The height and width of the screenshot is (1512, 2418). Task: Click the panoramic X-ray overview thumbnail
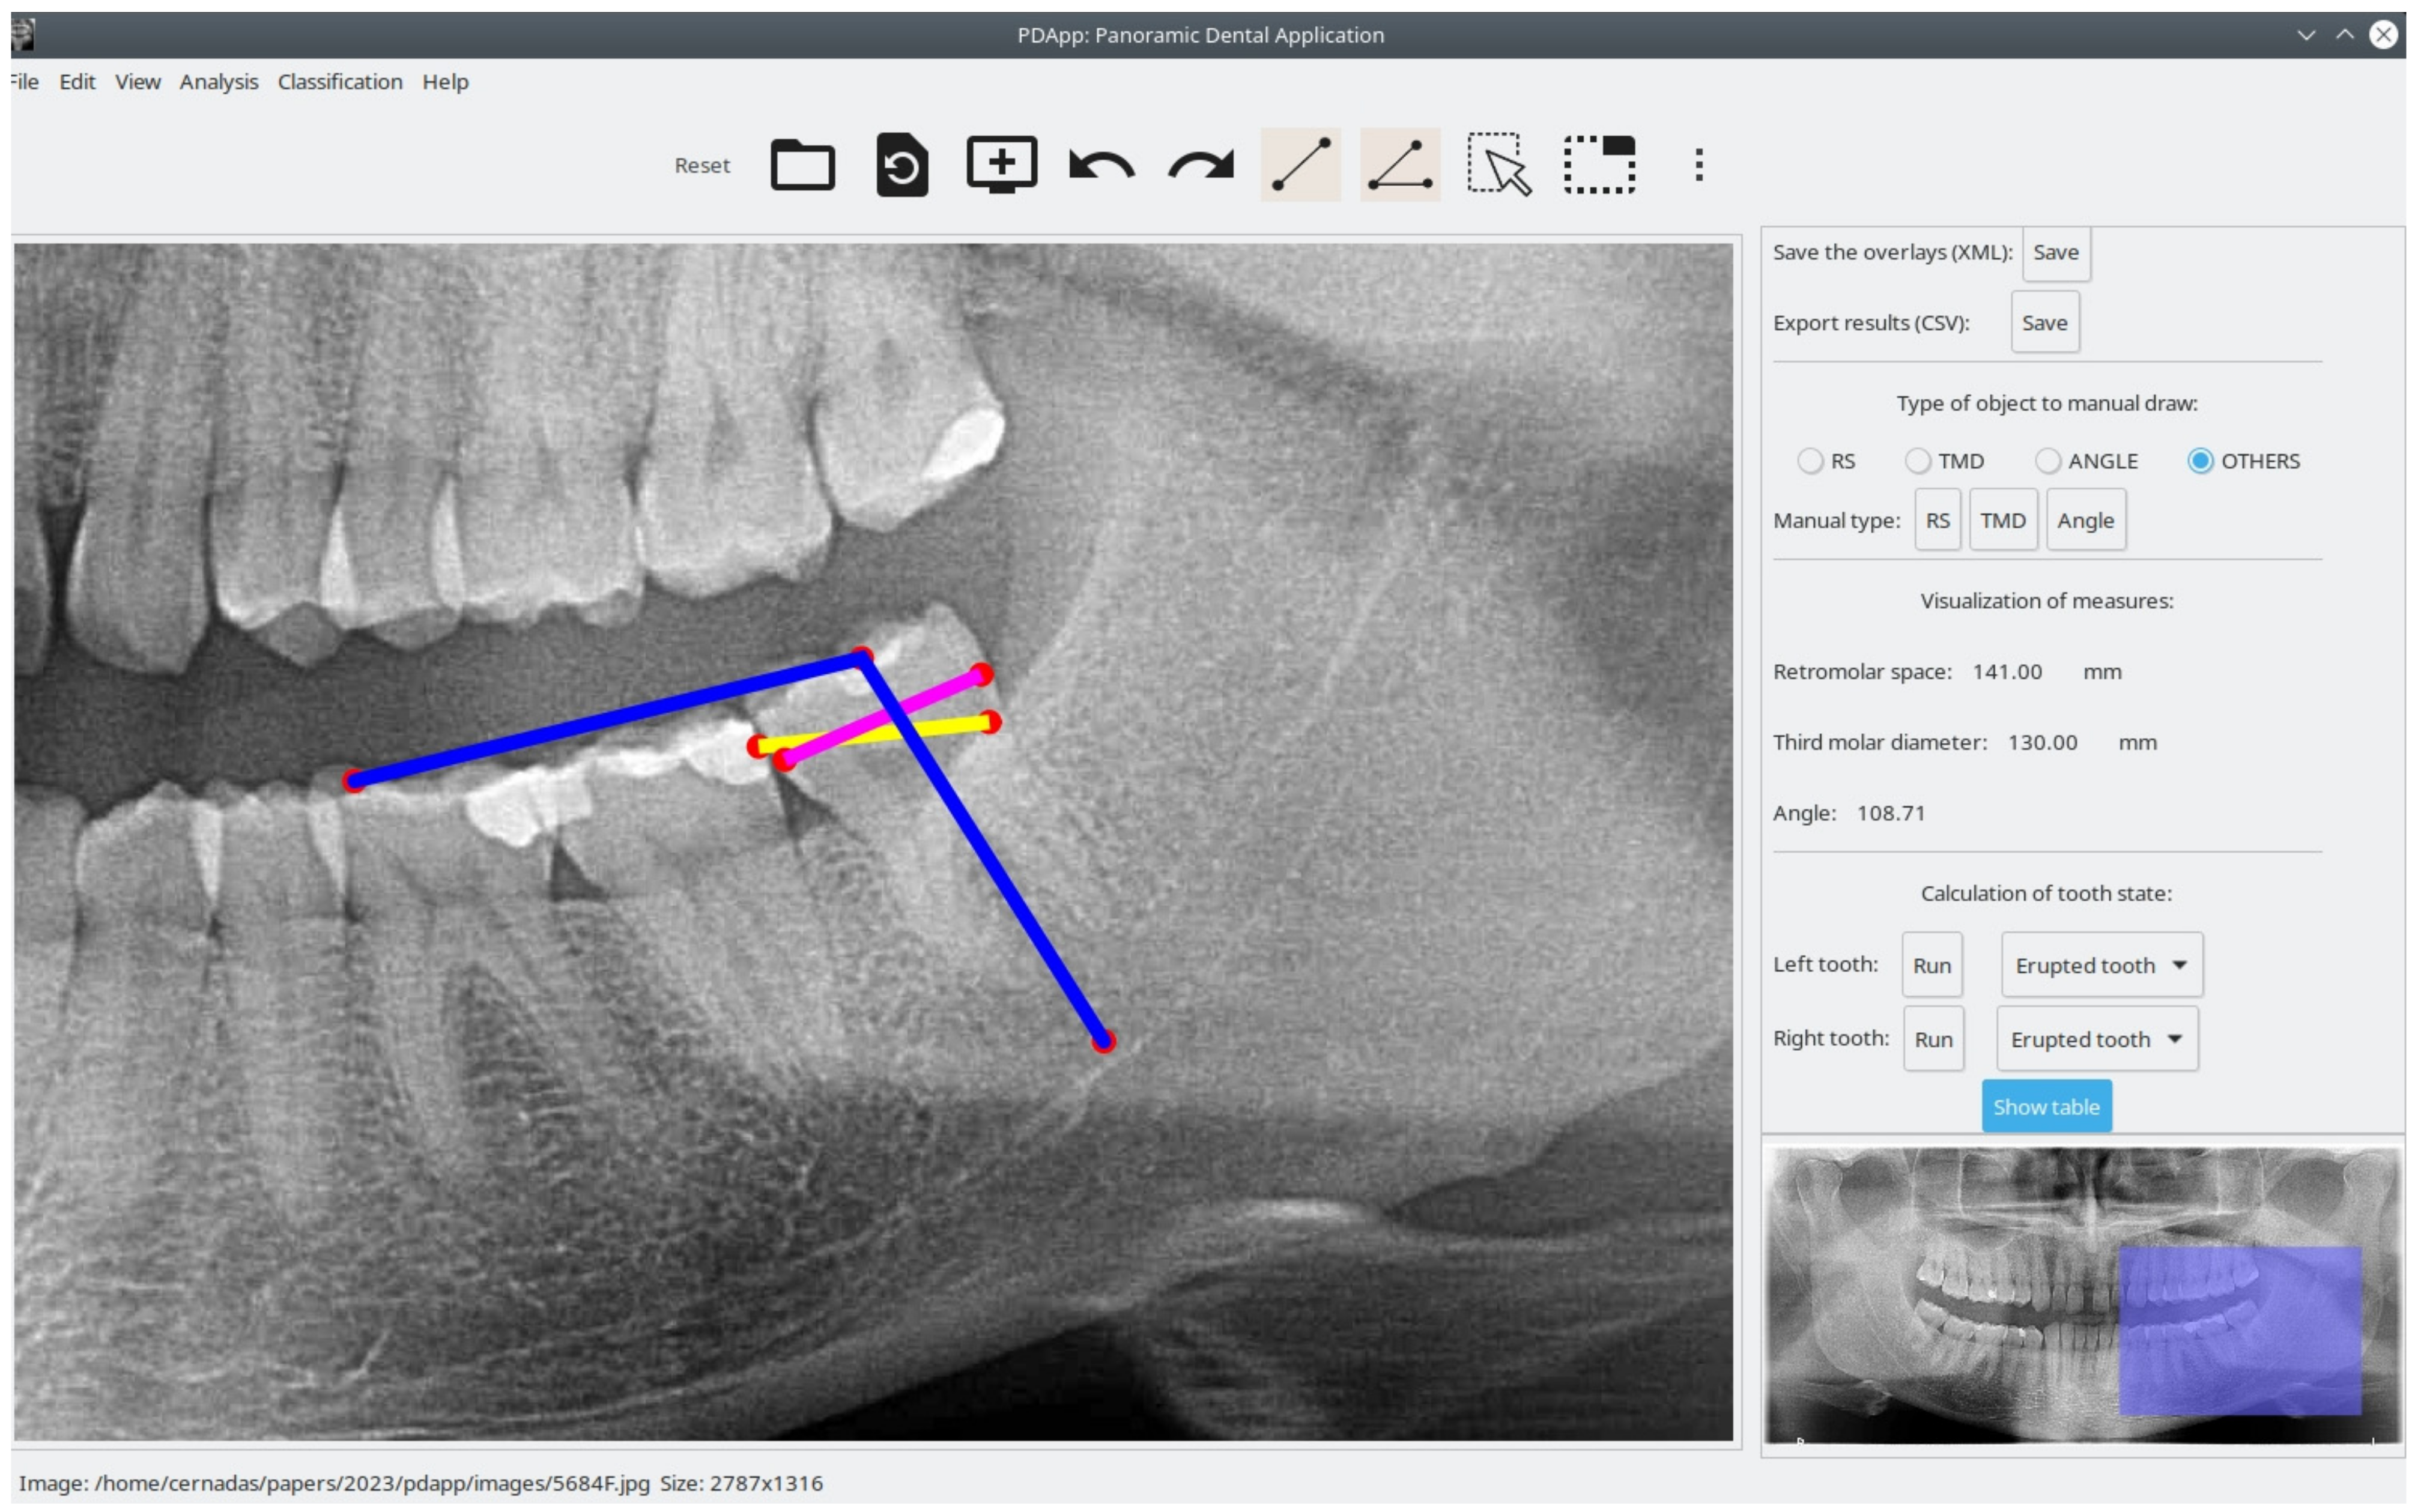pos(2082,1295)
